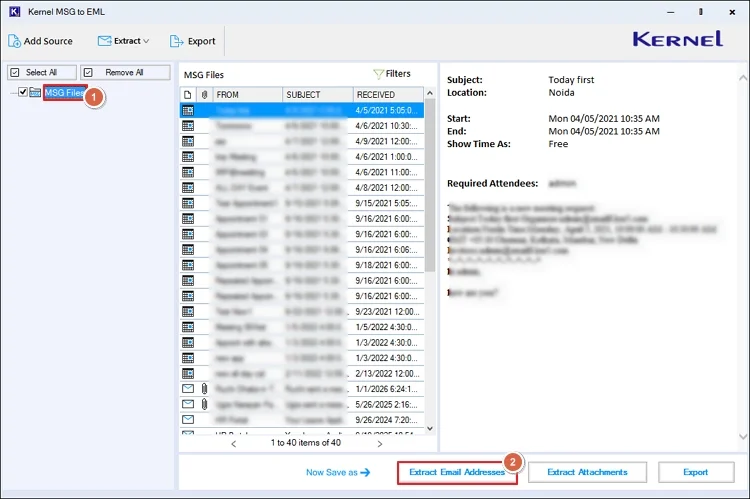Image resolution: width=750 pixels, height=499 pixels.
Task: Click calendar icon of 9/15/2021 5:05 row
Action: pos(188,203)
